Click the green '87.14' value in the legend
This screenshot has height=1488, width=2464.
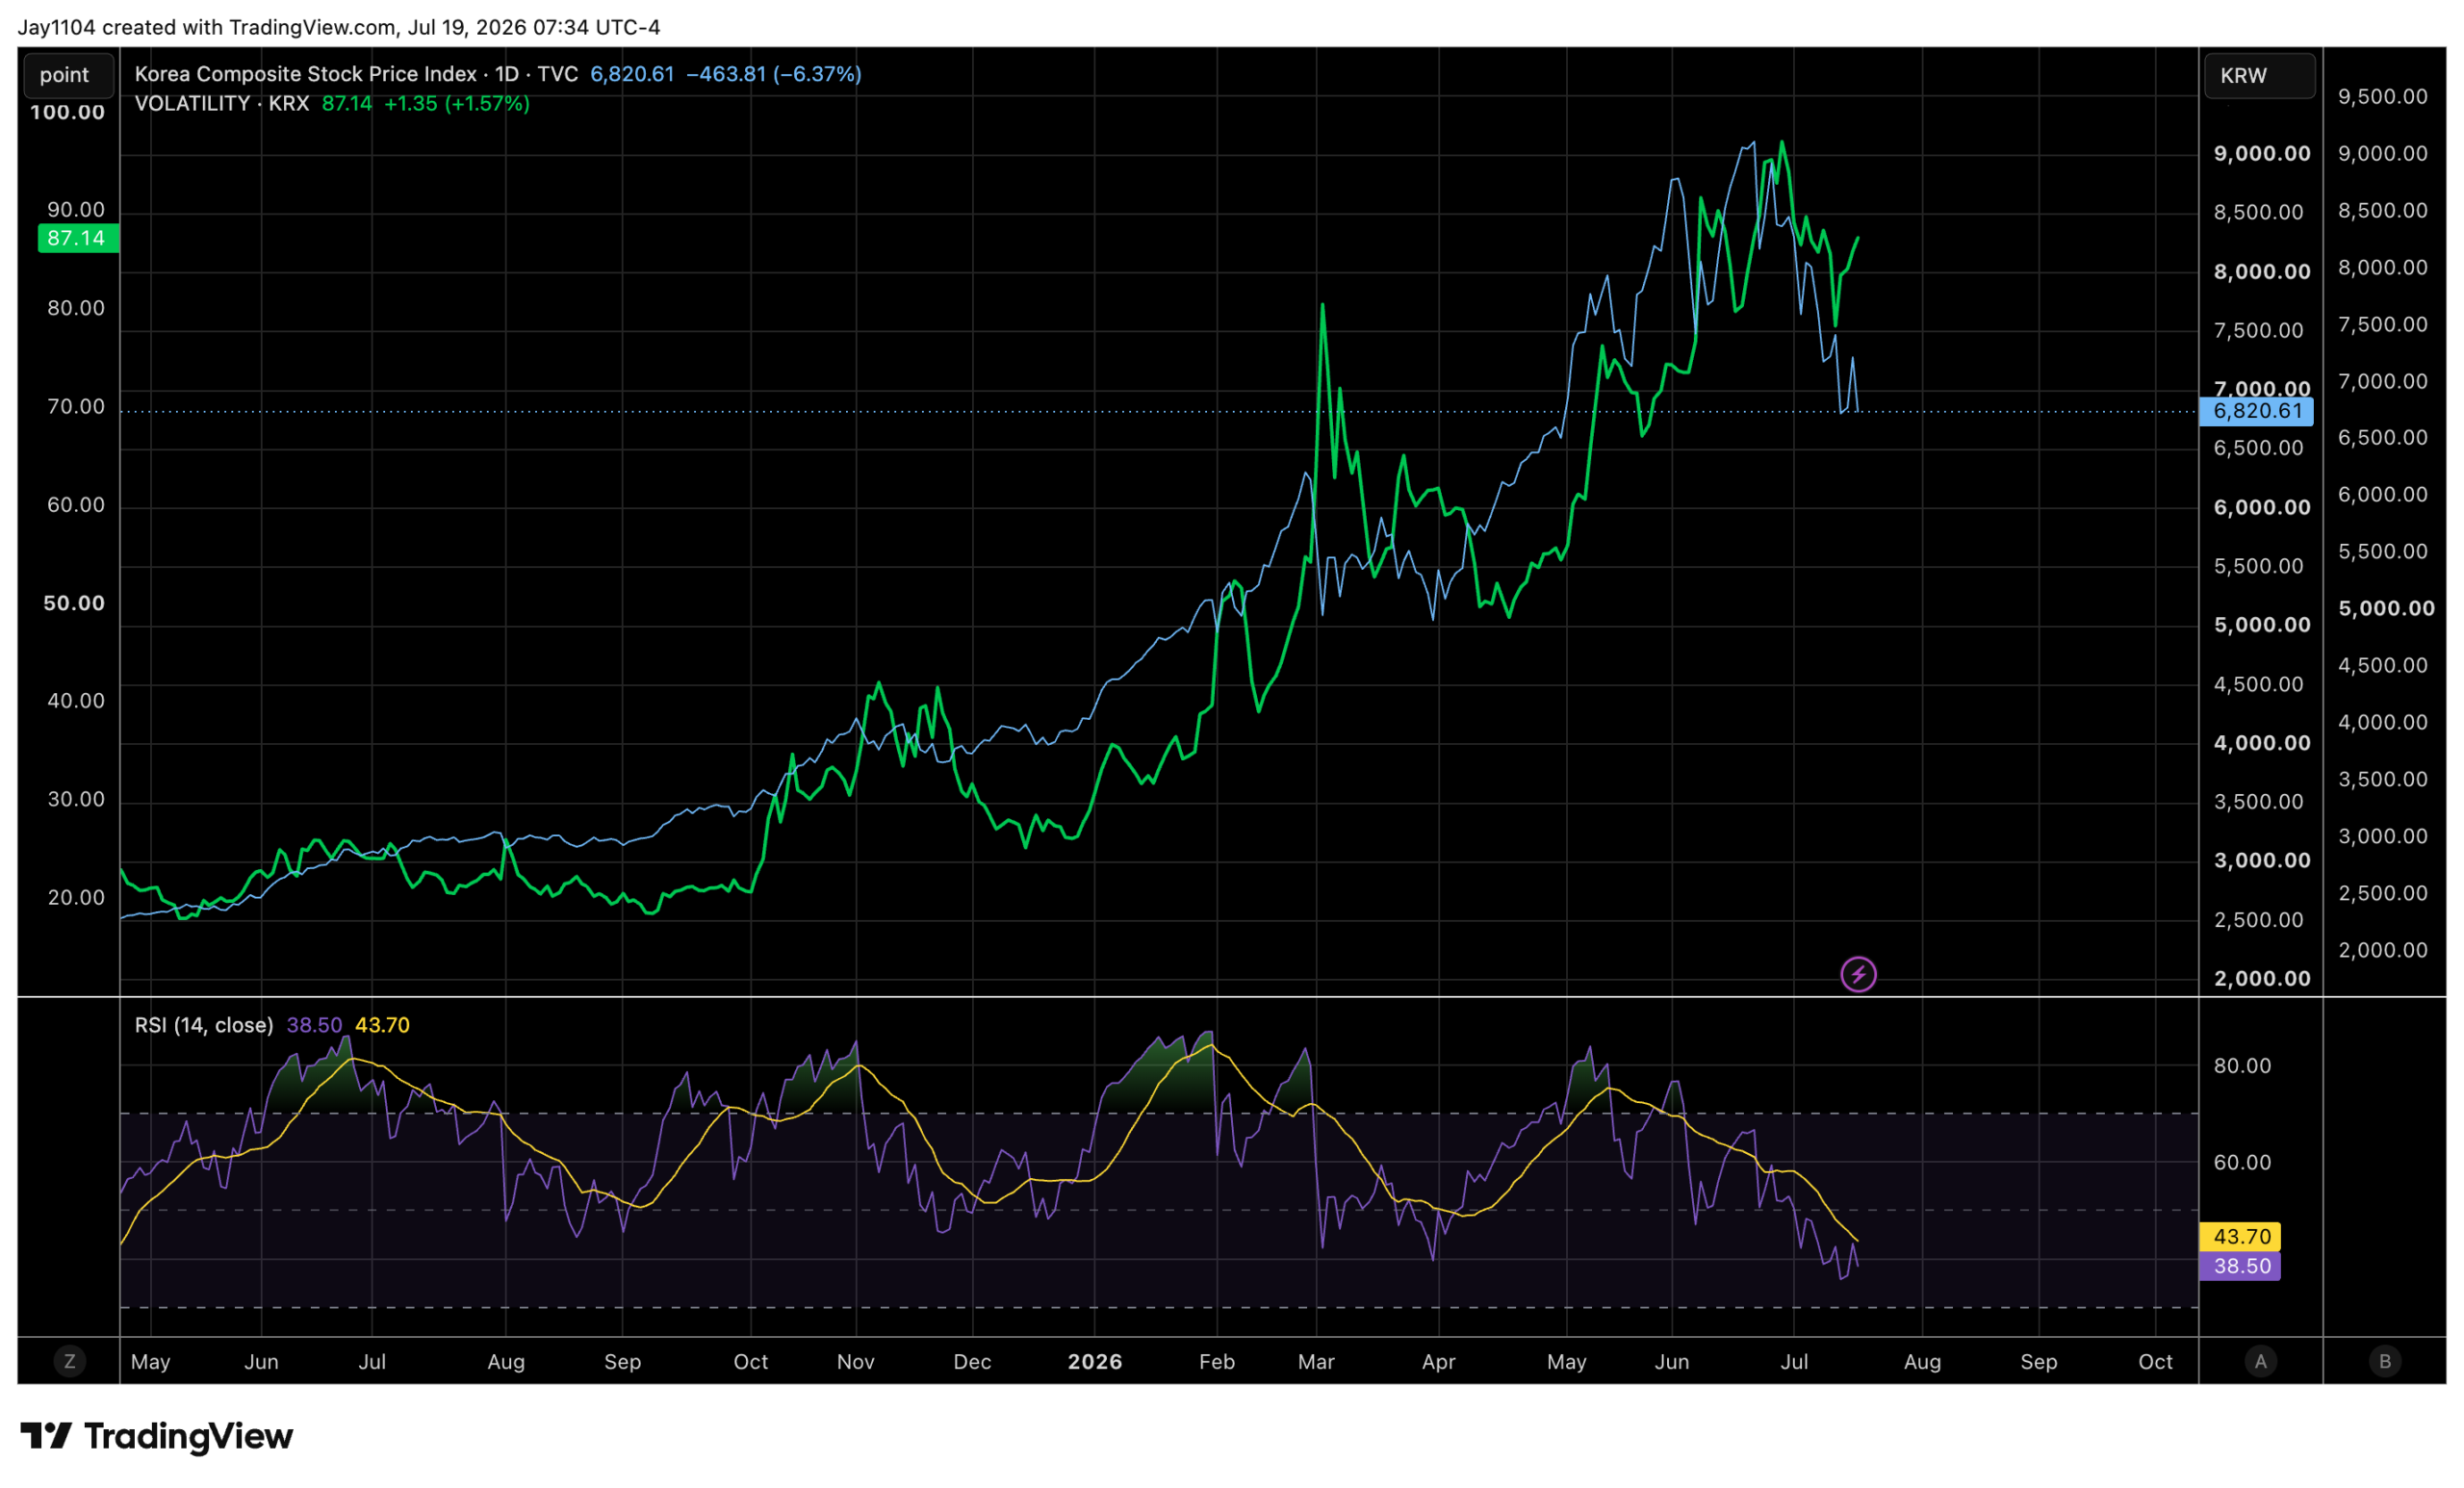(346, 103)
